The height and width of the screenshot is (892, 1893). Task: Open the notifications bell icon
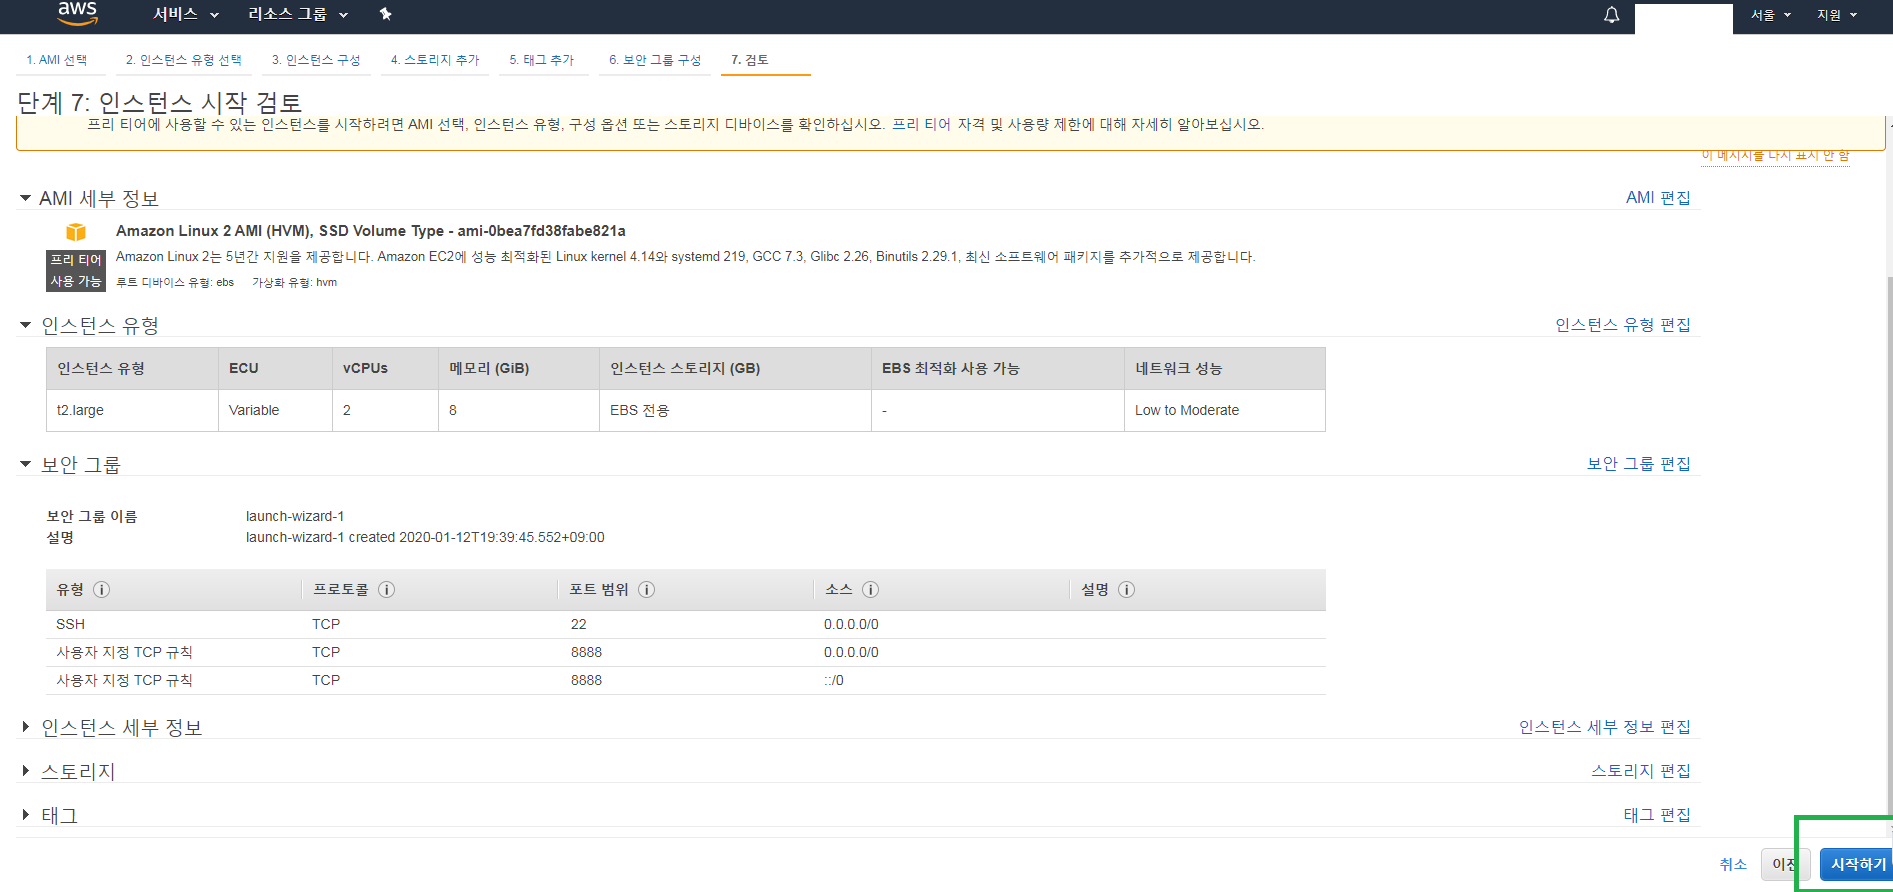pyautogui.click(x=1611, y=15)
